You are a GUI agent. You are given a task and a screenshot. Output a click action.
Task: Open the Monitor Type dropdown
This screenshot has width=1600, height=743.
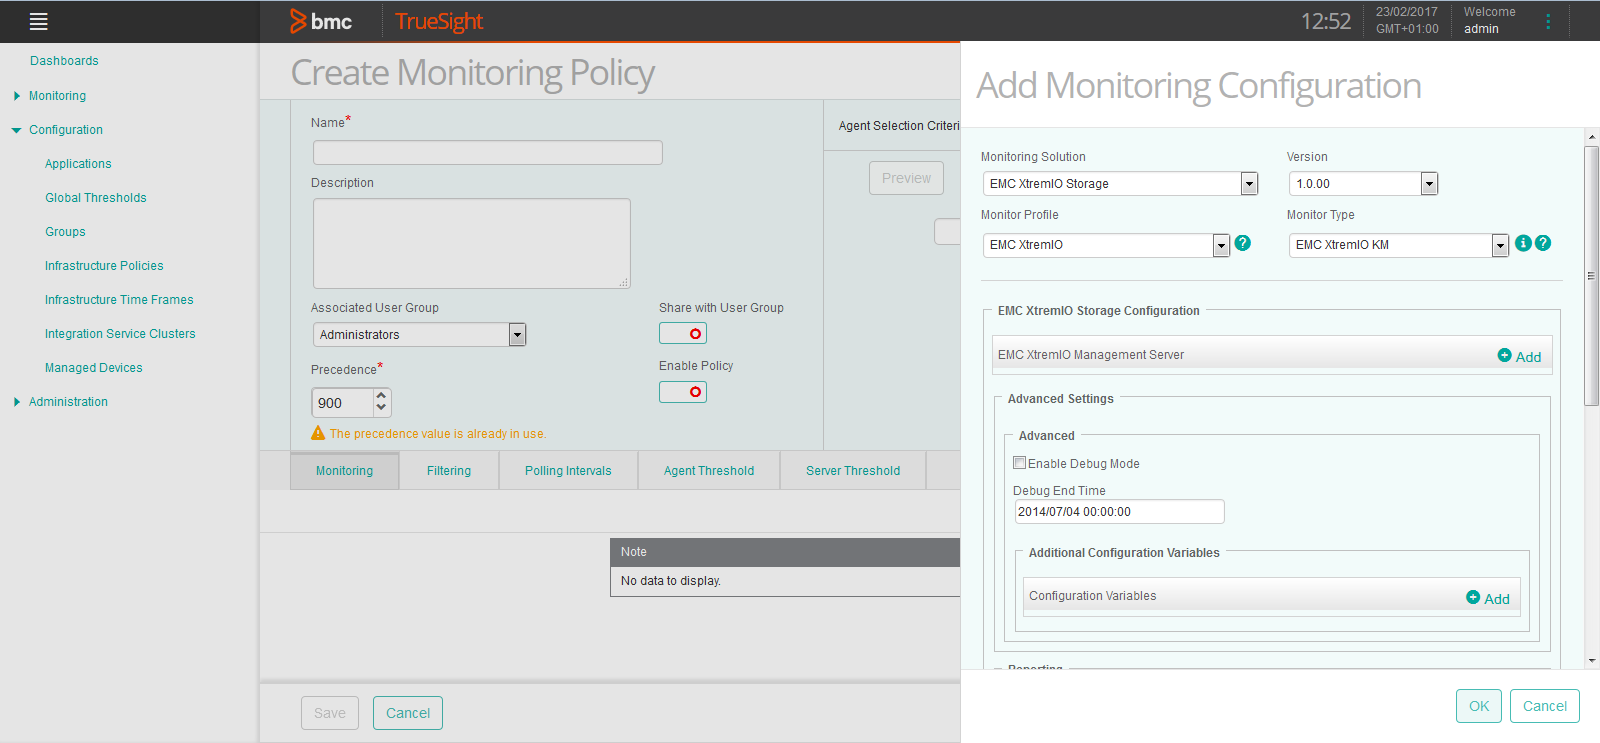(1500, 246)
